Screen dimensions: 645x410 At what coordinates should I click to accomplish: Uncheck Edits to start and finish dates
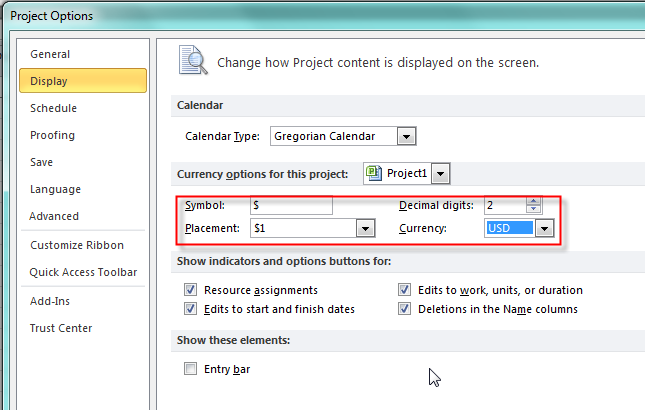[191, 309]
